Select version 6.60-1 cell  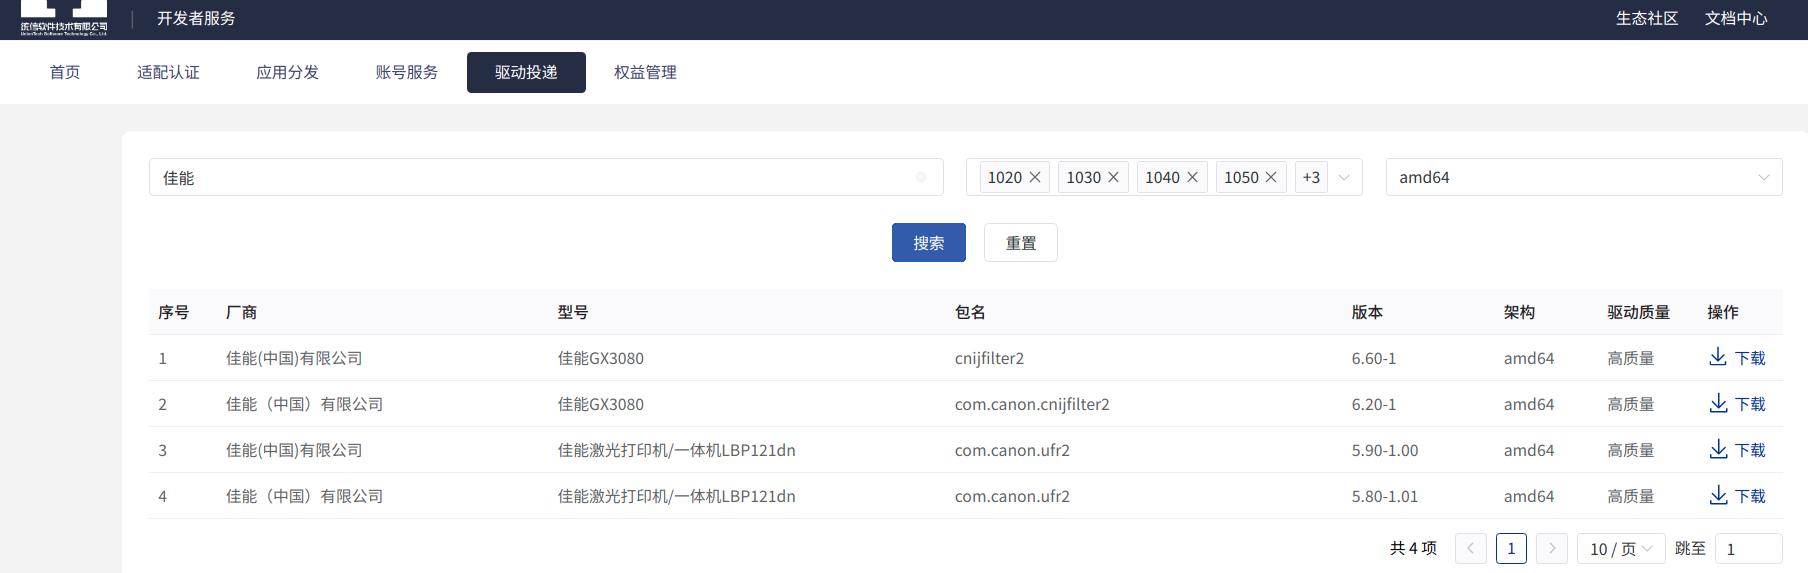pos(1374,358)
